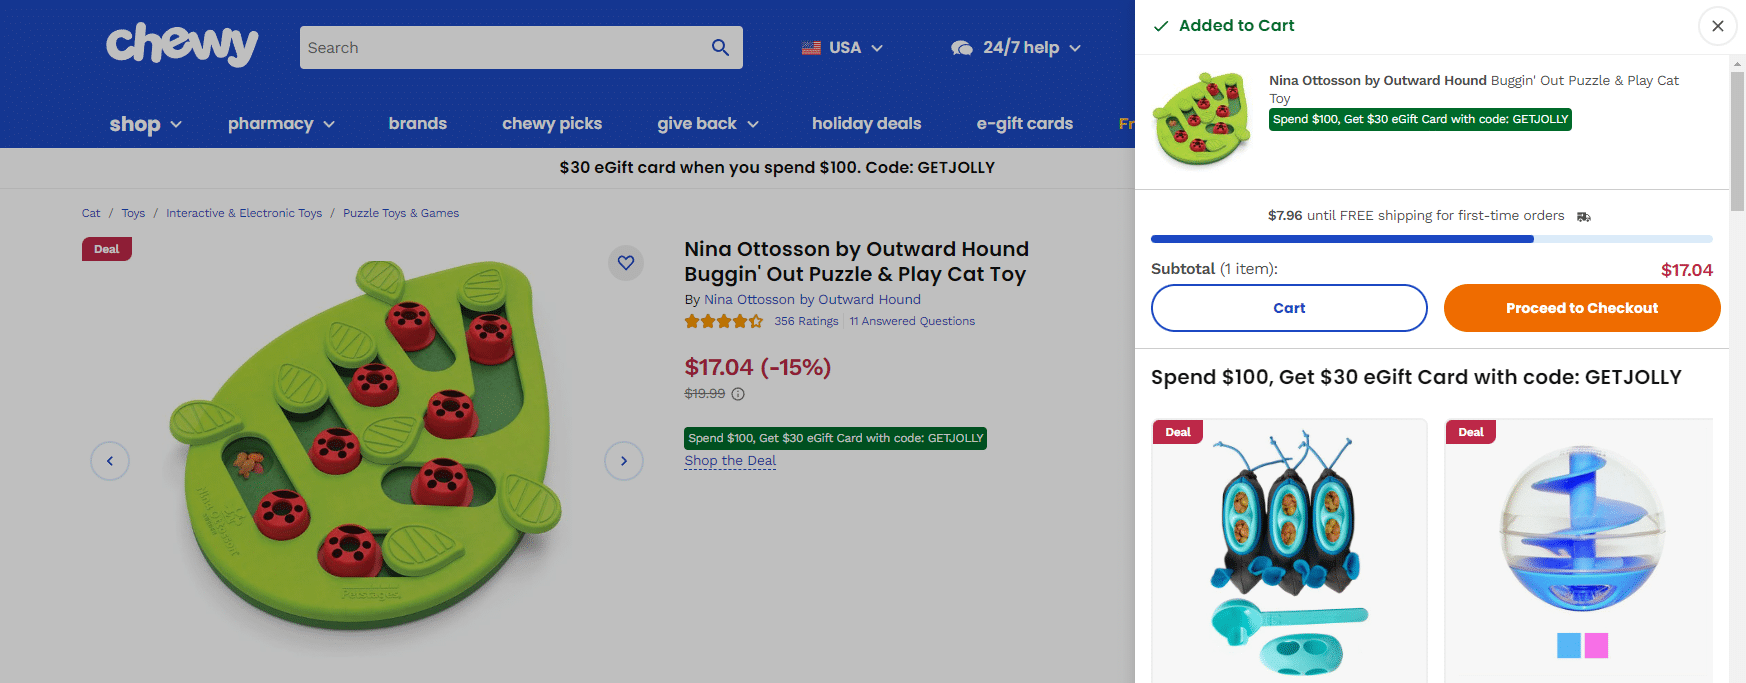1746x683 pixels.
Task: Open holiday deals from the navigation
Action: pyautogui.click(x=866, y=124)
